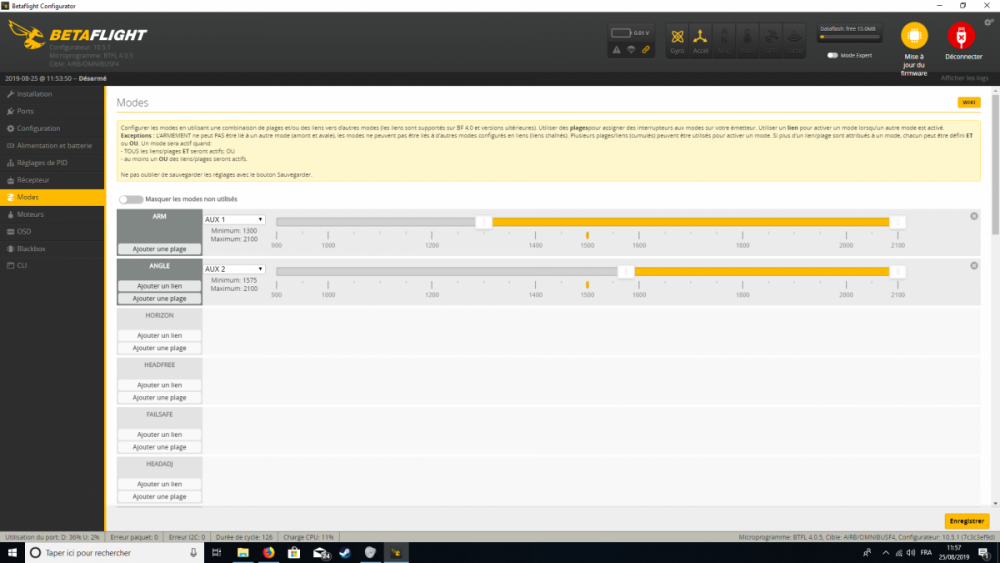Click the Betaflight bee logo
The image size is (1000, 563).
(x=27, y=34)
